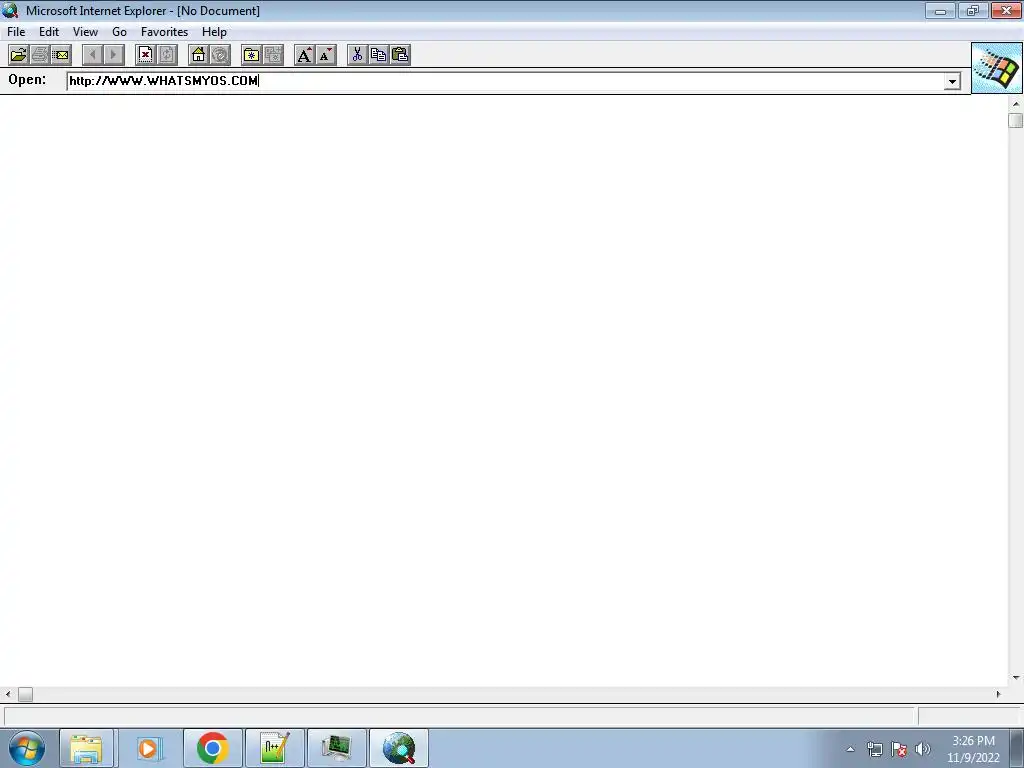Select the Internet Explorer globe taskbar icon
This screenshot has height=768, width=1024.
(399, 748)
